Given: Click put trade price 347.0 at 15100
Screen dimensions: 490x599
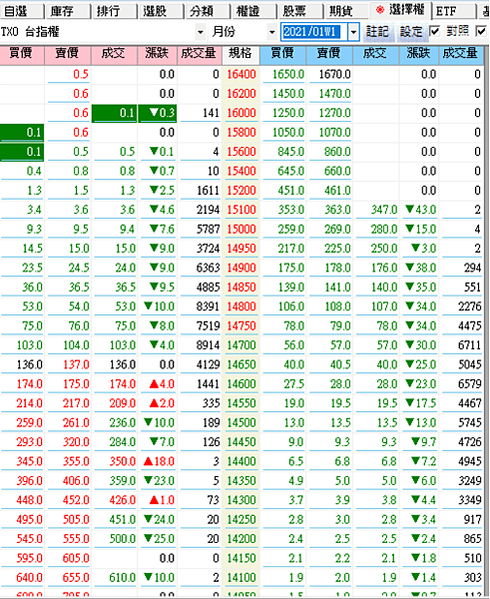Looking at the screenshot, I should point(384,210).
